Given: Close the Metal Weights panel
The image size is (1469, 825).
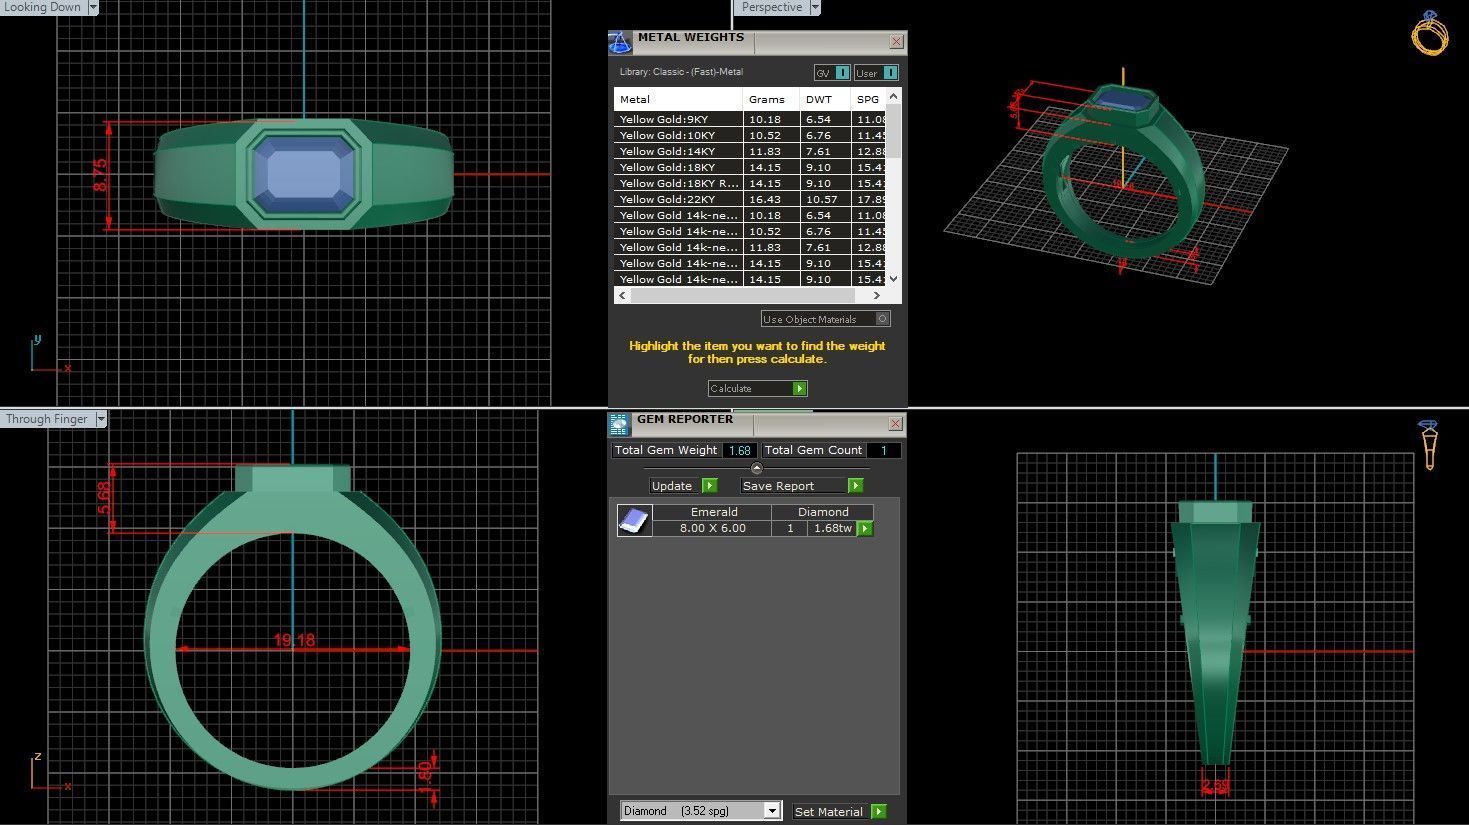Looking at the screenshot, I should (x=896, y=41).
